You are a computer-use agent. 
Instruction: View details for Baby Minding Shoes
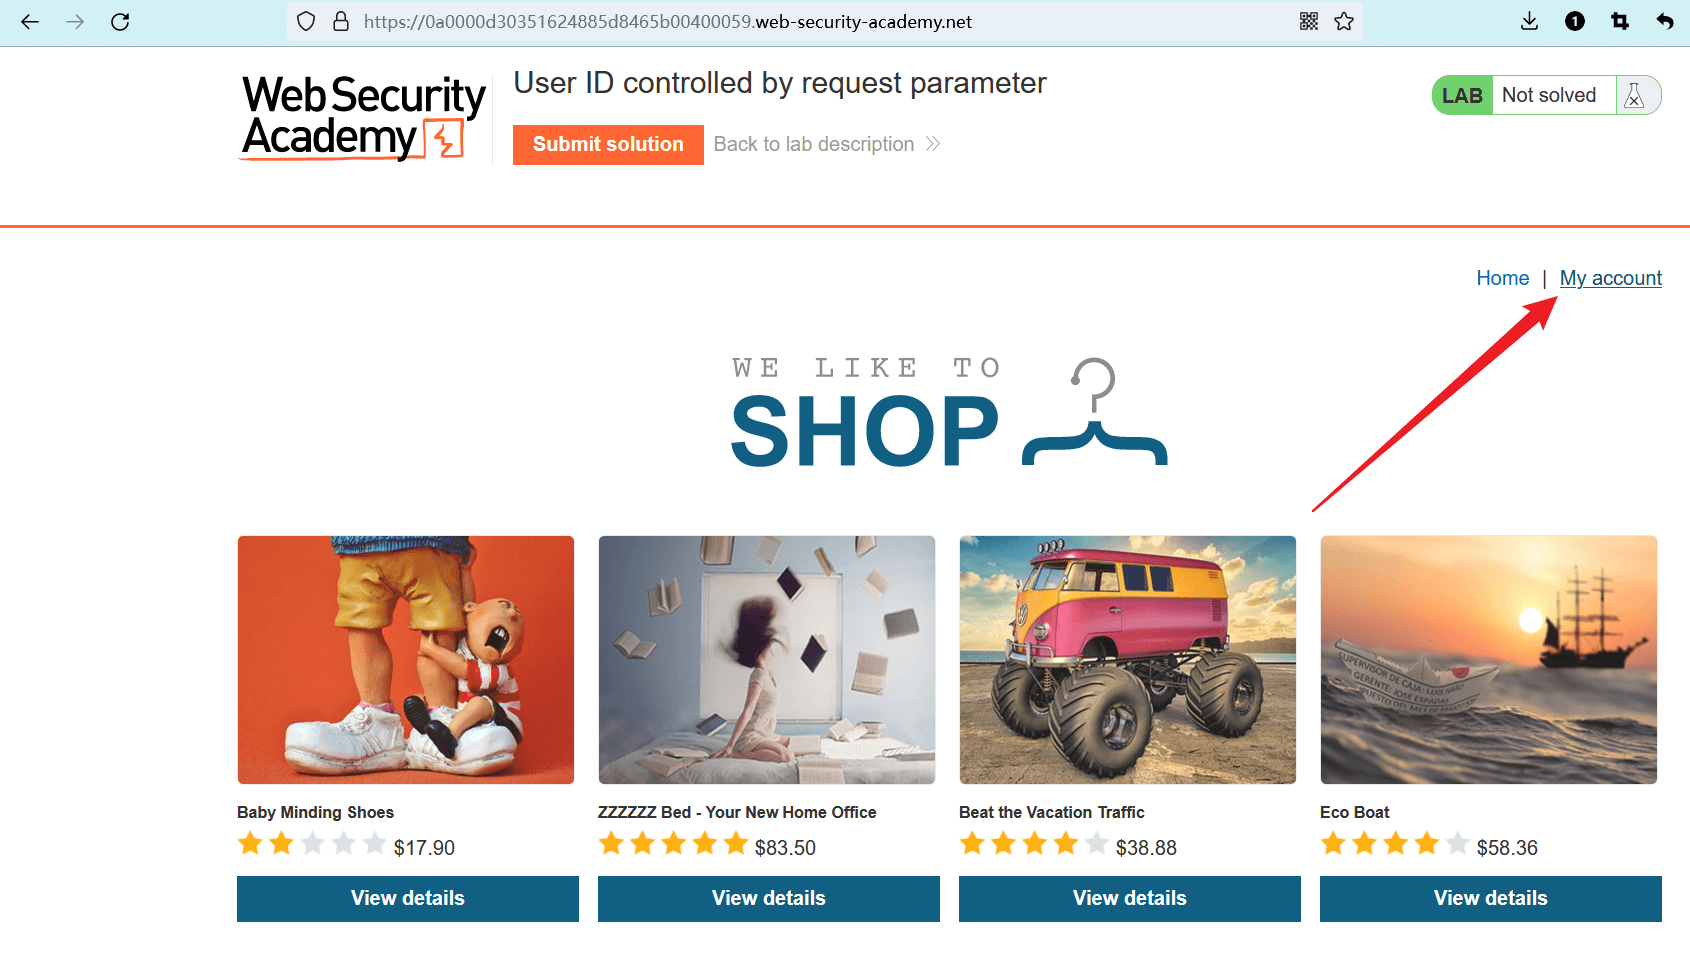point(407,899)
